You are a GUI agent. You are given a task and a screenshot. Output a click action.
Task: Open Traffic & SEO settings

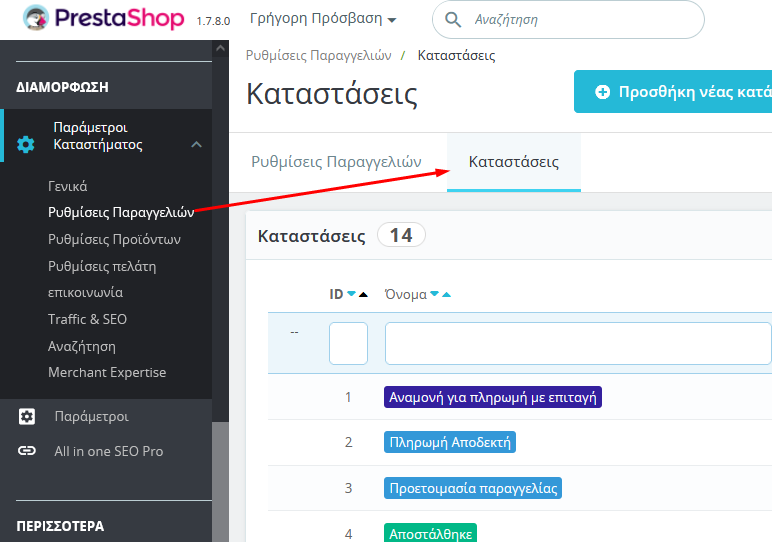87,319
